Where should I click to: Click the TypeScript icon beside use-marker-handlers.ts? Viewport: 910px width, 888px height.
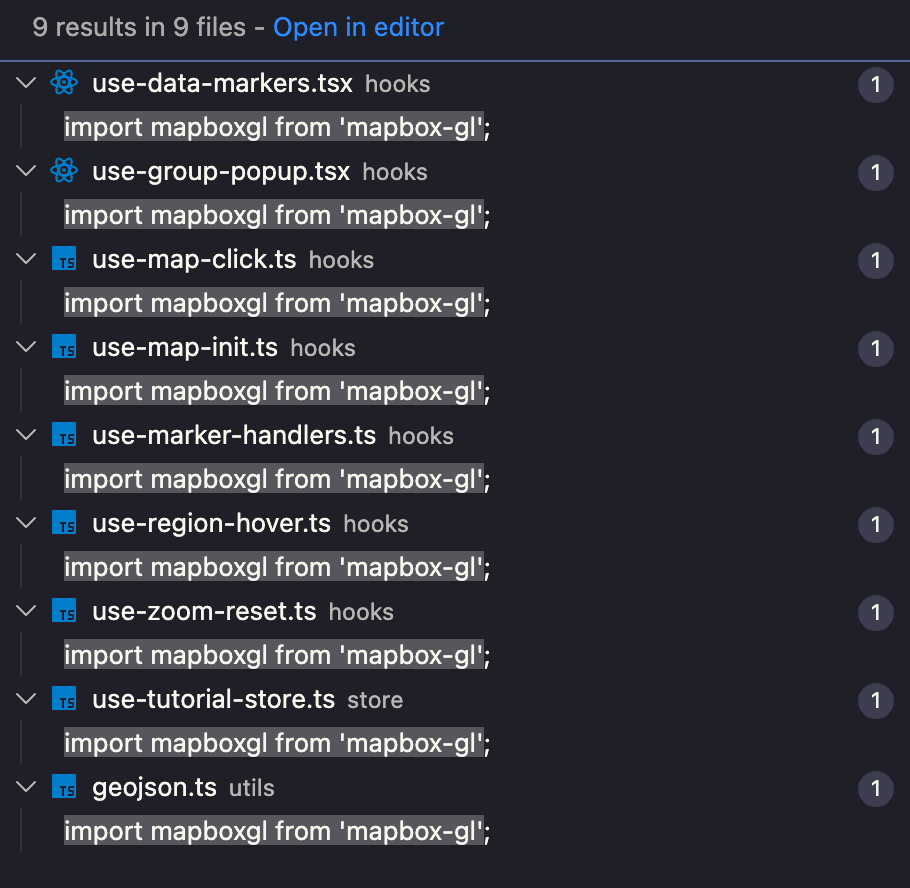[x=64, y=436]
